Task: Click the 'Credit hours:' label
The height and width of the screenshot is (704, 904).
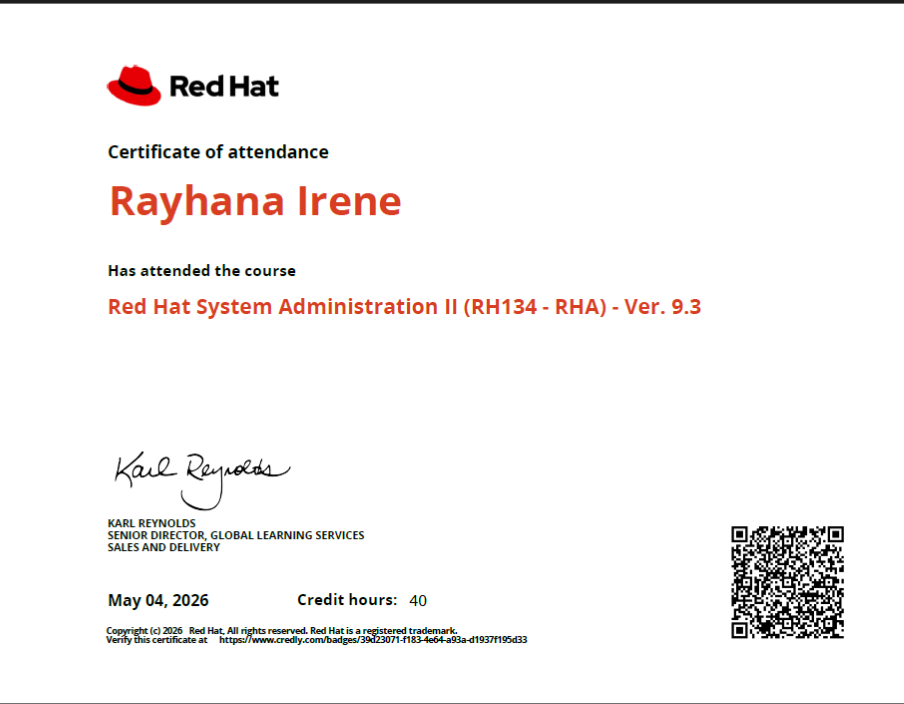Action: pyautogui.click(x=347, y=600)
